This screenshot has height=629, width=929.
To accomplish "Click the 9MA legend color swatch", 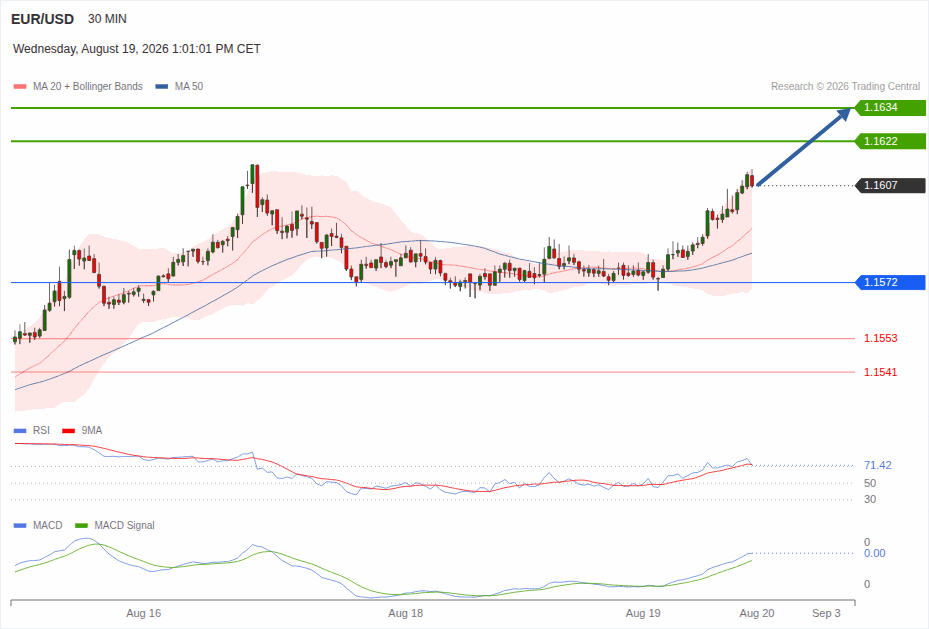I will pos(68,431).
